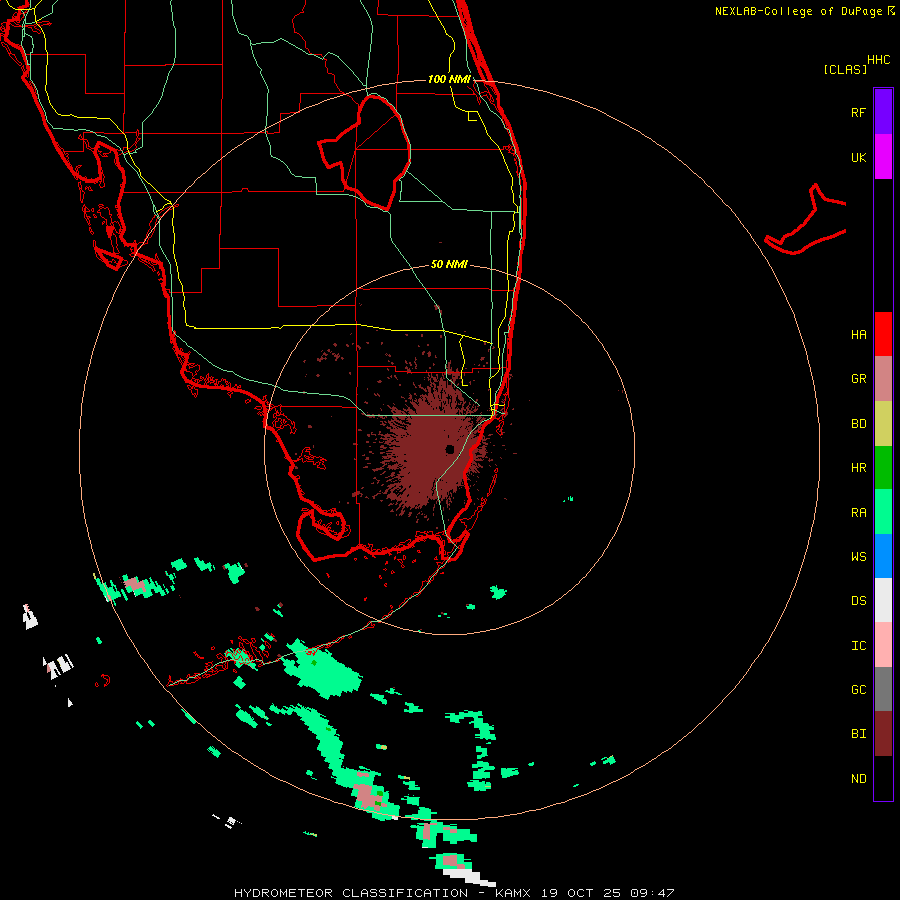The image size is (900, 900).
Task: Click the 'KAMX' station identifier
Action: coord(513,893)
